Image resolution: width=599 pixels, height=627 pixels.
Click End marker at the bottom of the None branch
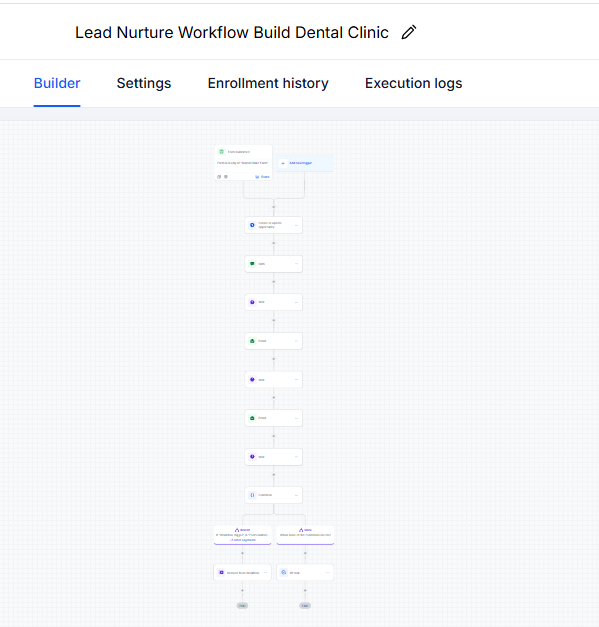coord(305,606)
